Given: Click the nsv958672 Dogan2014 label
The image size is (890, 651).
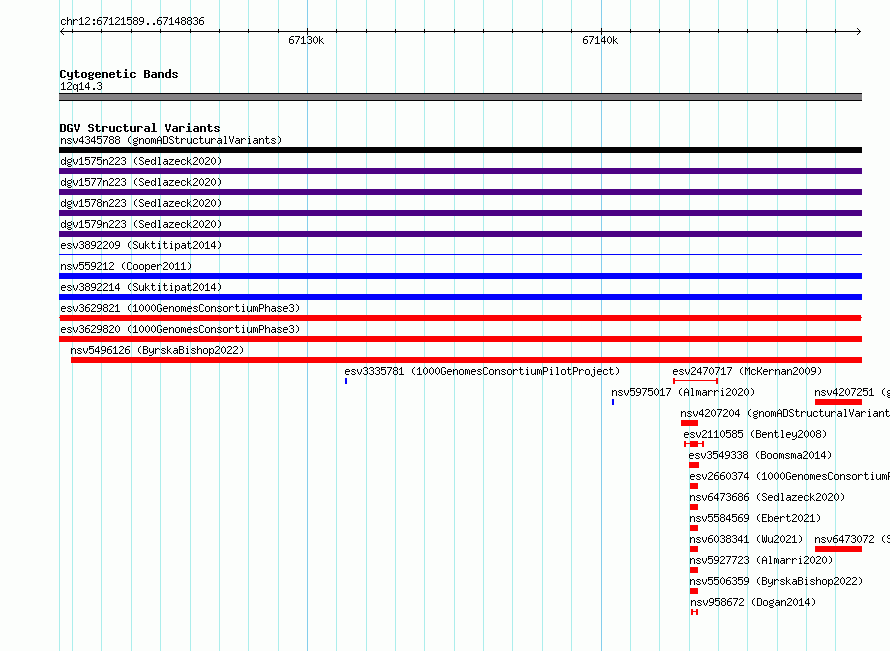Looking at the screenshot, I should 753,602.
